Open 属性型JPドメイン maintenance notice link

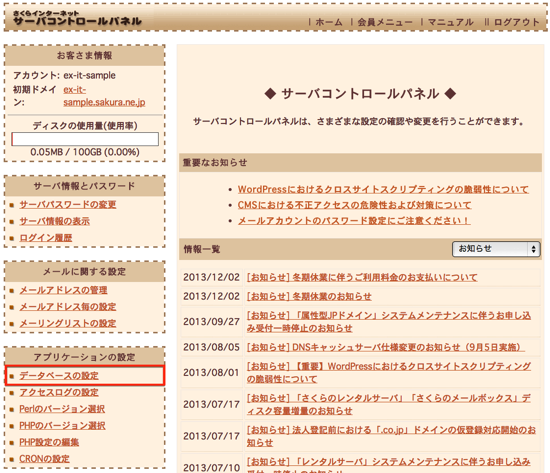click(x=389, y=322)
